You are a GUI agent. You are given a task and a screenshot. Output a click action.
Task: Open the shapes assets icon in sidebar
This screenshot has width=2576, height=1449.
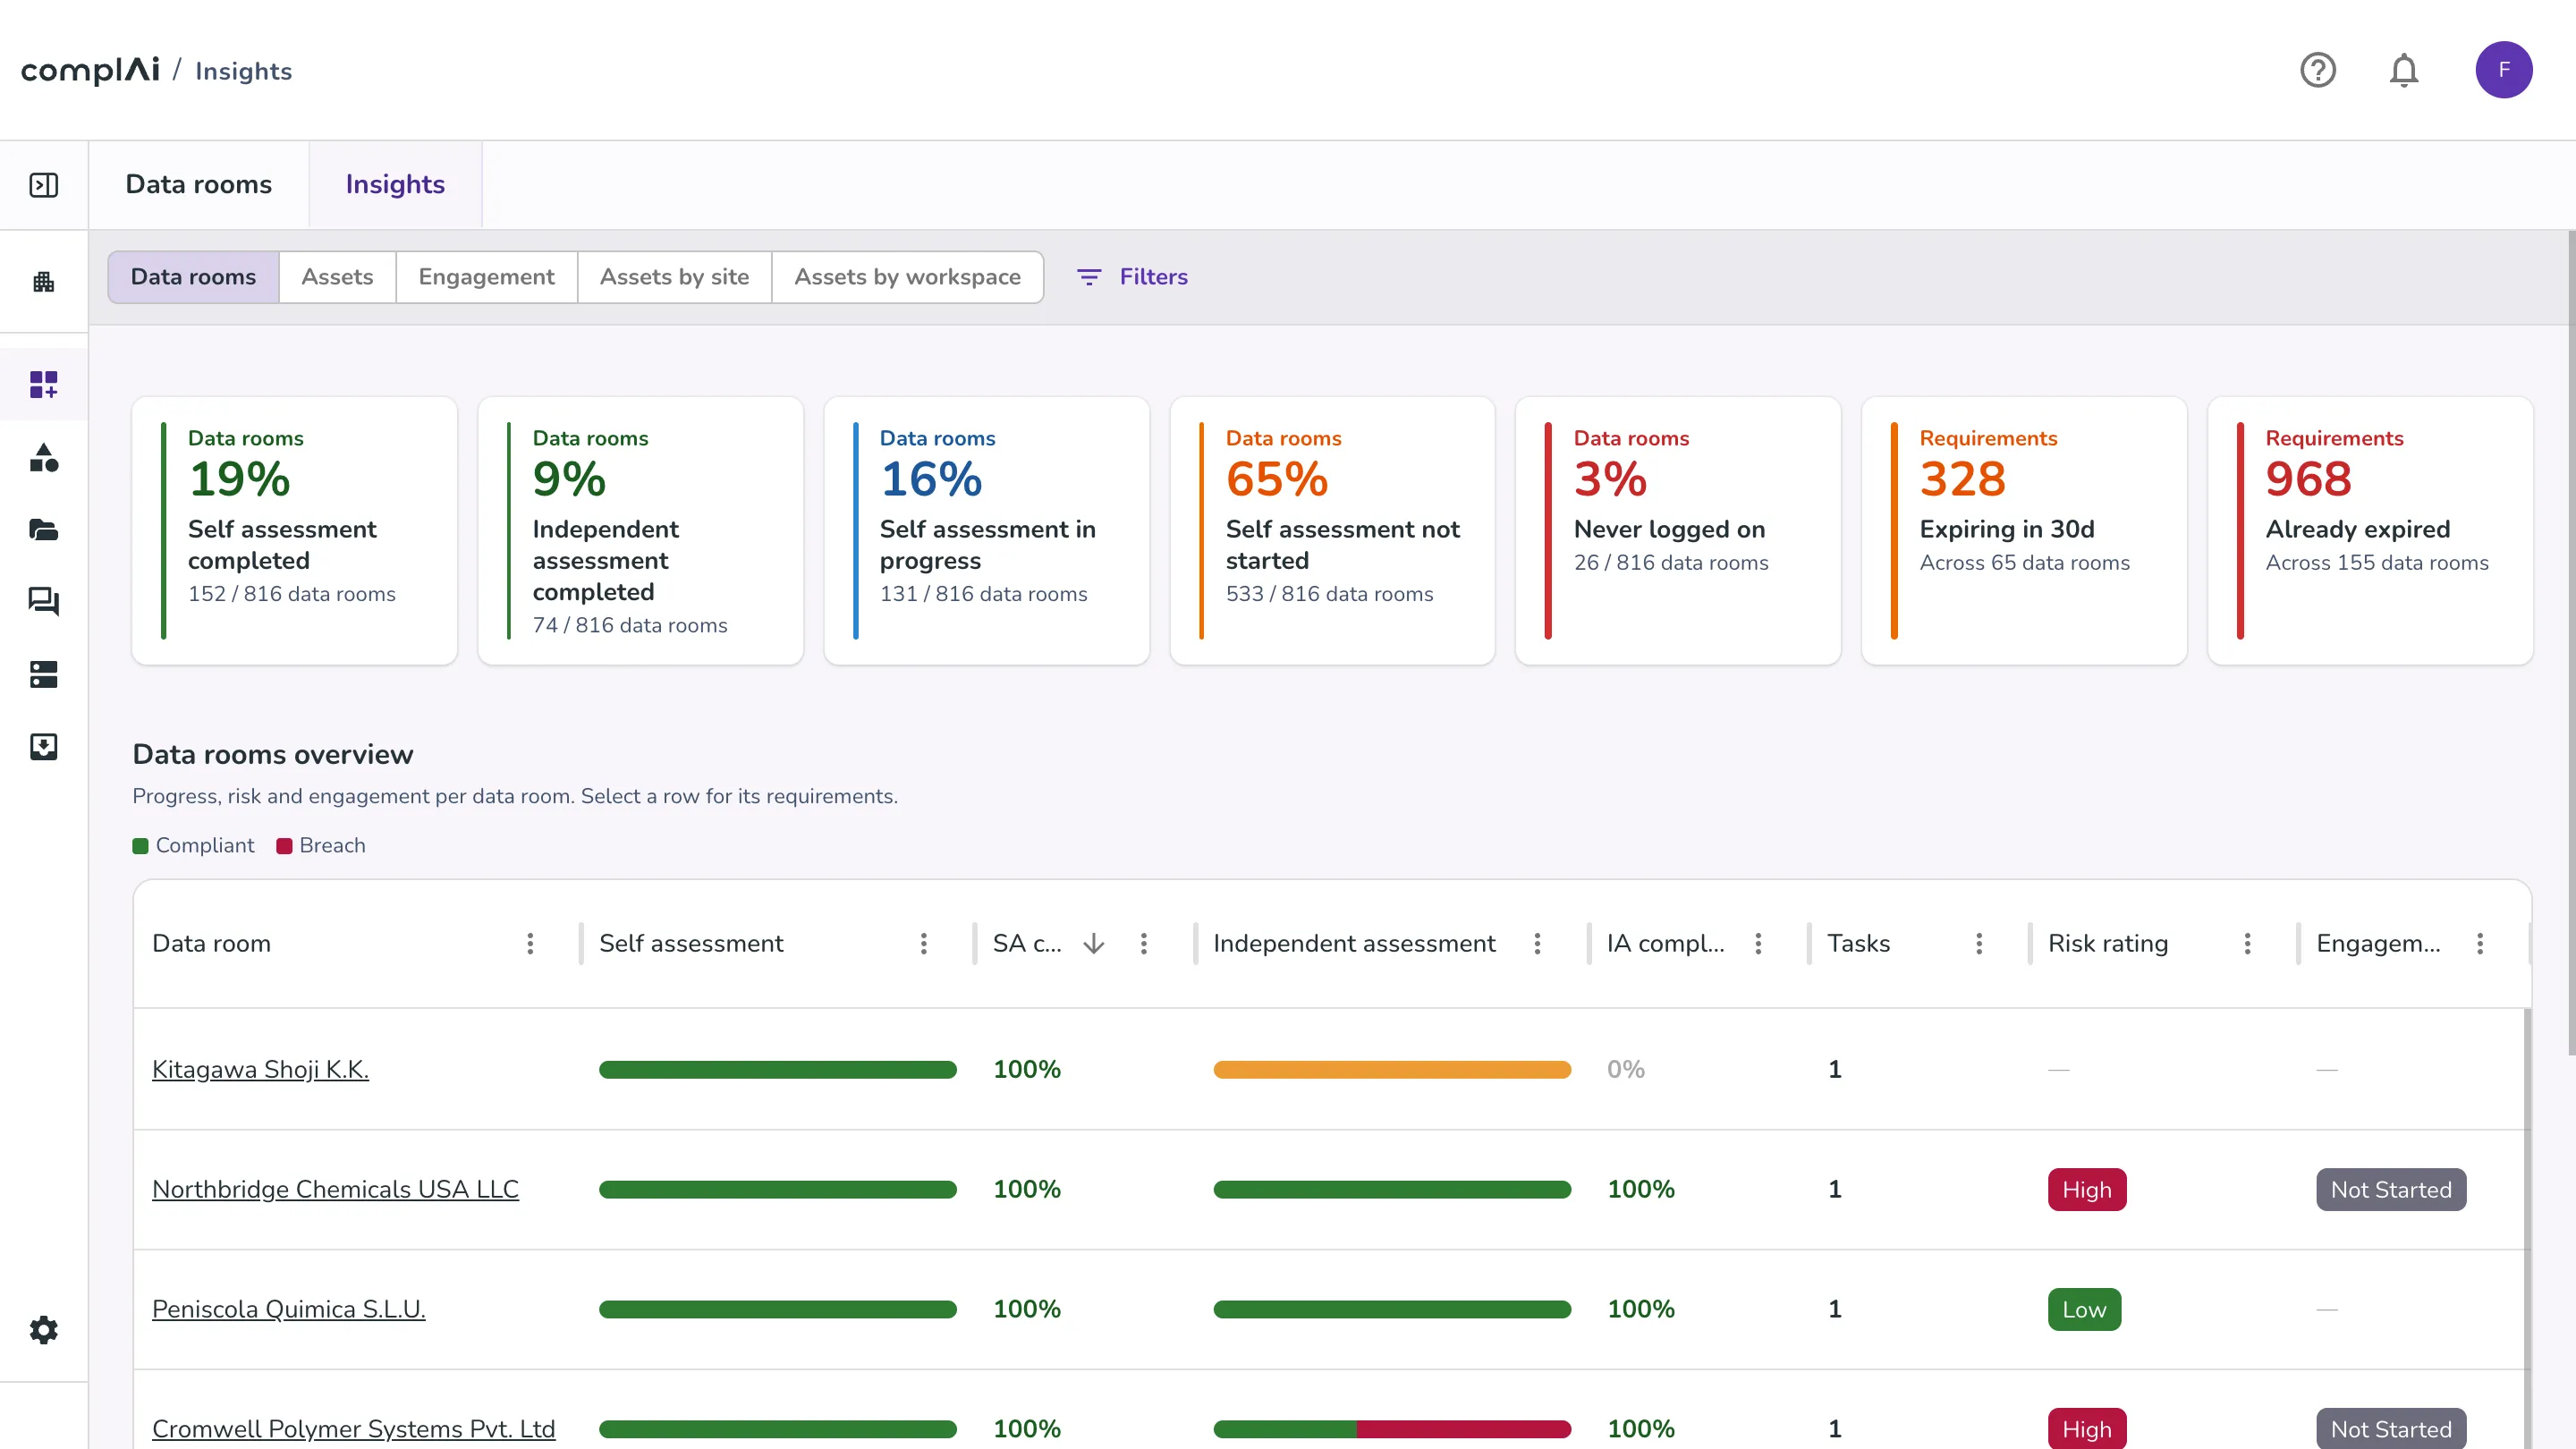pyautogui.click(x=44, y=458)
